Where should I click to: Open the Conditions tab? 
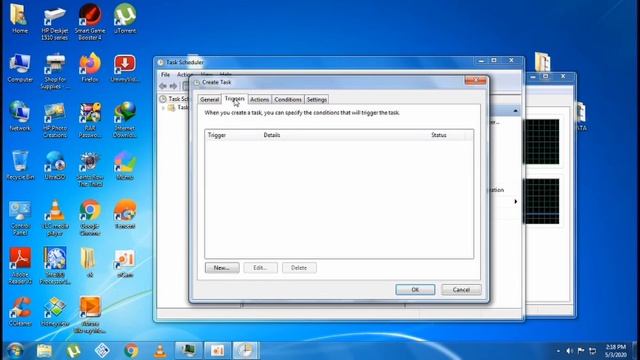pyautogui.click(x=288, y=100)
